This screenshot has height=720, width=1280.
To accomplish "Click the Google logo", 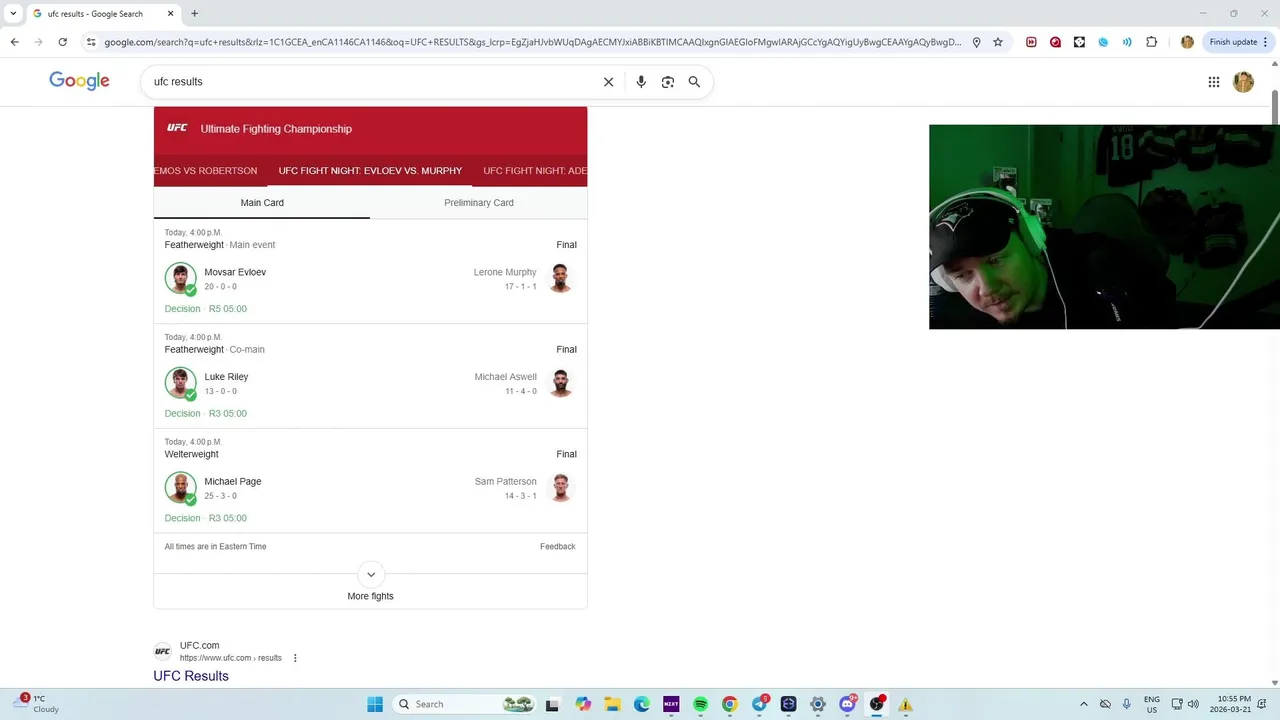I will pos(79,81).
